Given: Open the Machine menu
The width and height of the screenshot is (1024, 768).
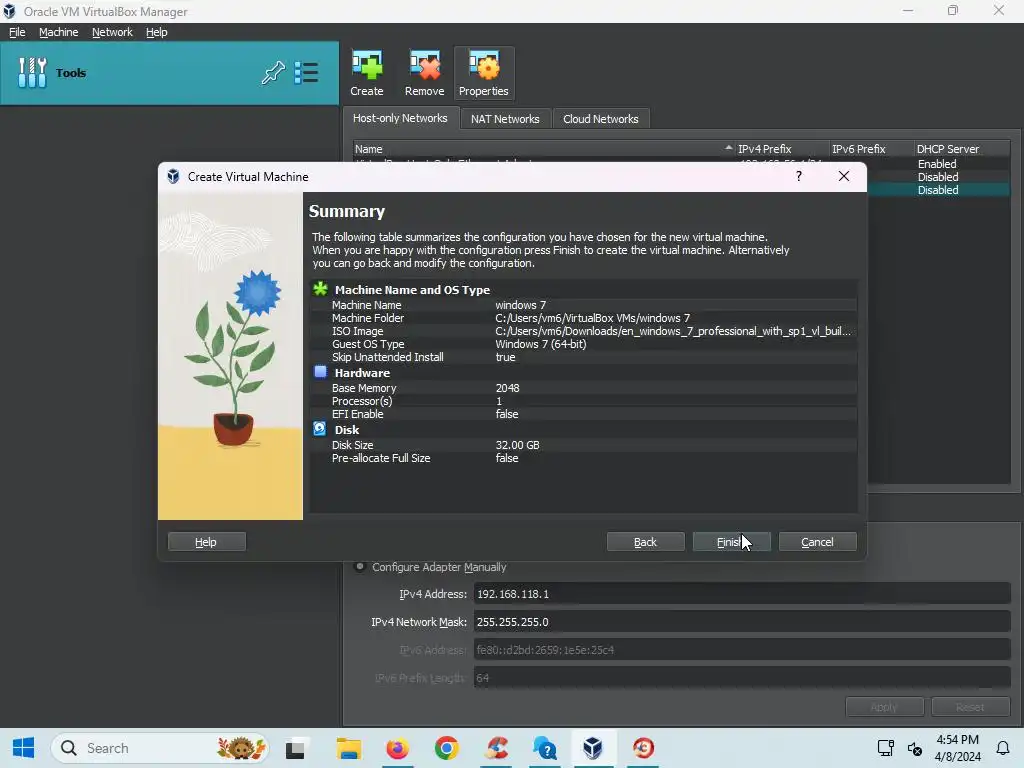Looking at the screenshot, I should pyautogui.click(x=58, y=32).
